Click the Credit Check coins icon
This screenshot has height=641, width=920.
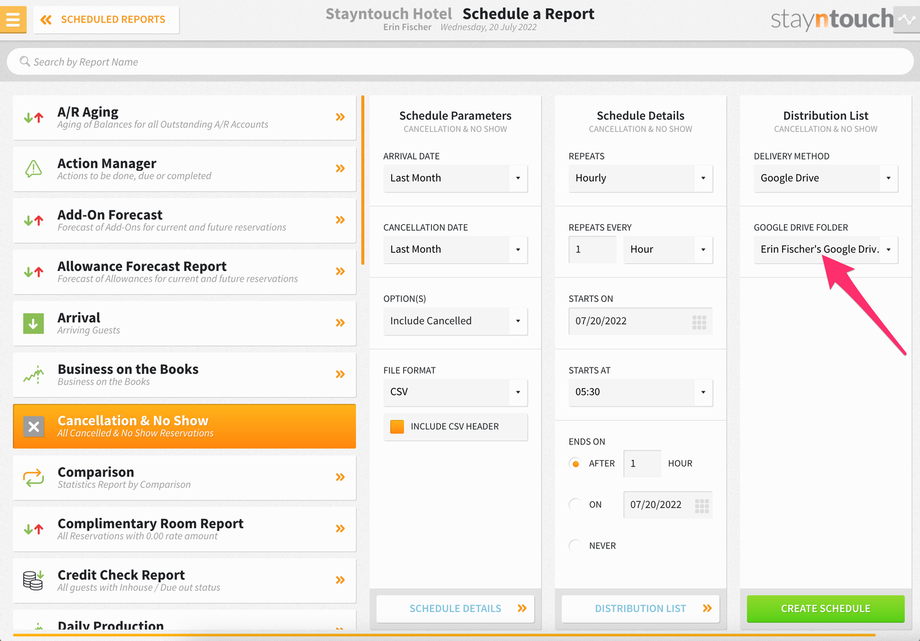coord(33,580)
